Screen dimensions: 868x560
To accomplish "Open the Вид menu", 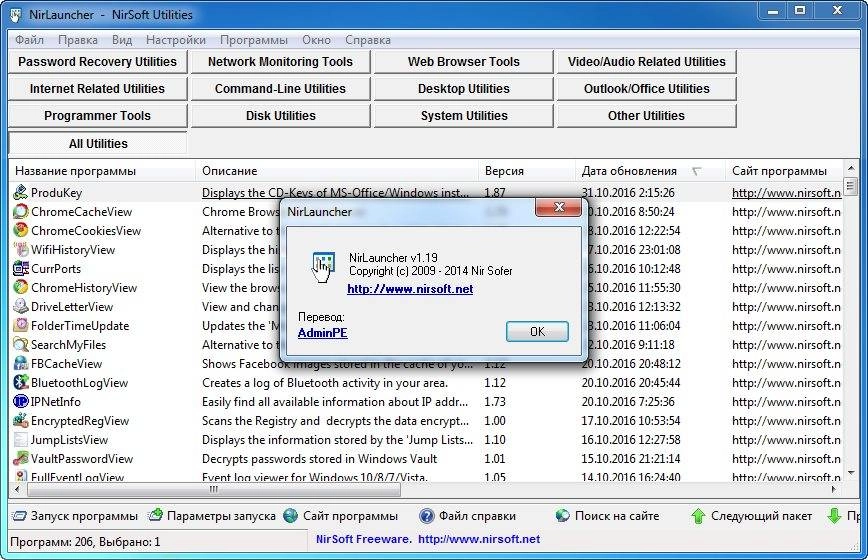I will pyautogui.click(x=122, y=40).
